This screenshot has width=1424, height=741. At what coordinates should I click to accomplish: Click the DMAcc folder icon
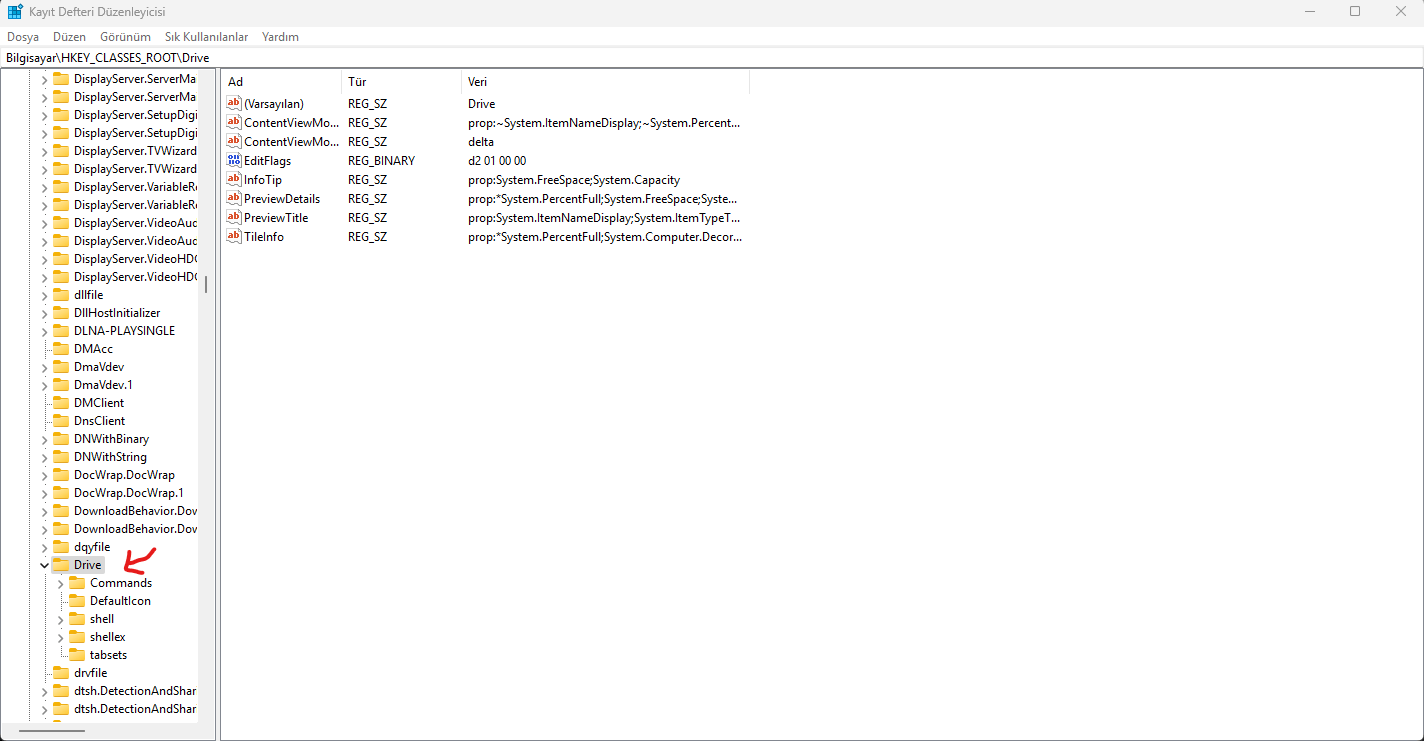pos(61,349)
